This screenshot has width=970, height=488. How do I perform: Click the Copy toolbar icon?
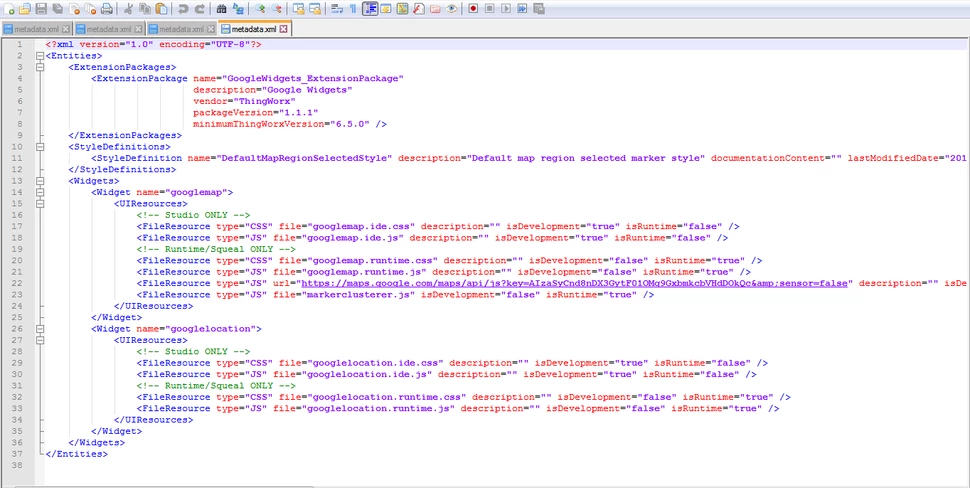pos(145,9)
